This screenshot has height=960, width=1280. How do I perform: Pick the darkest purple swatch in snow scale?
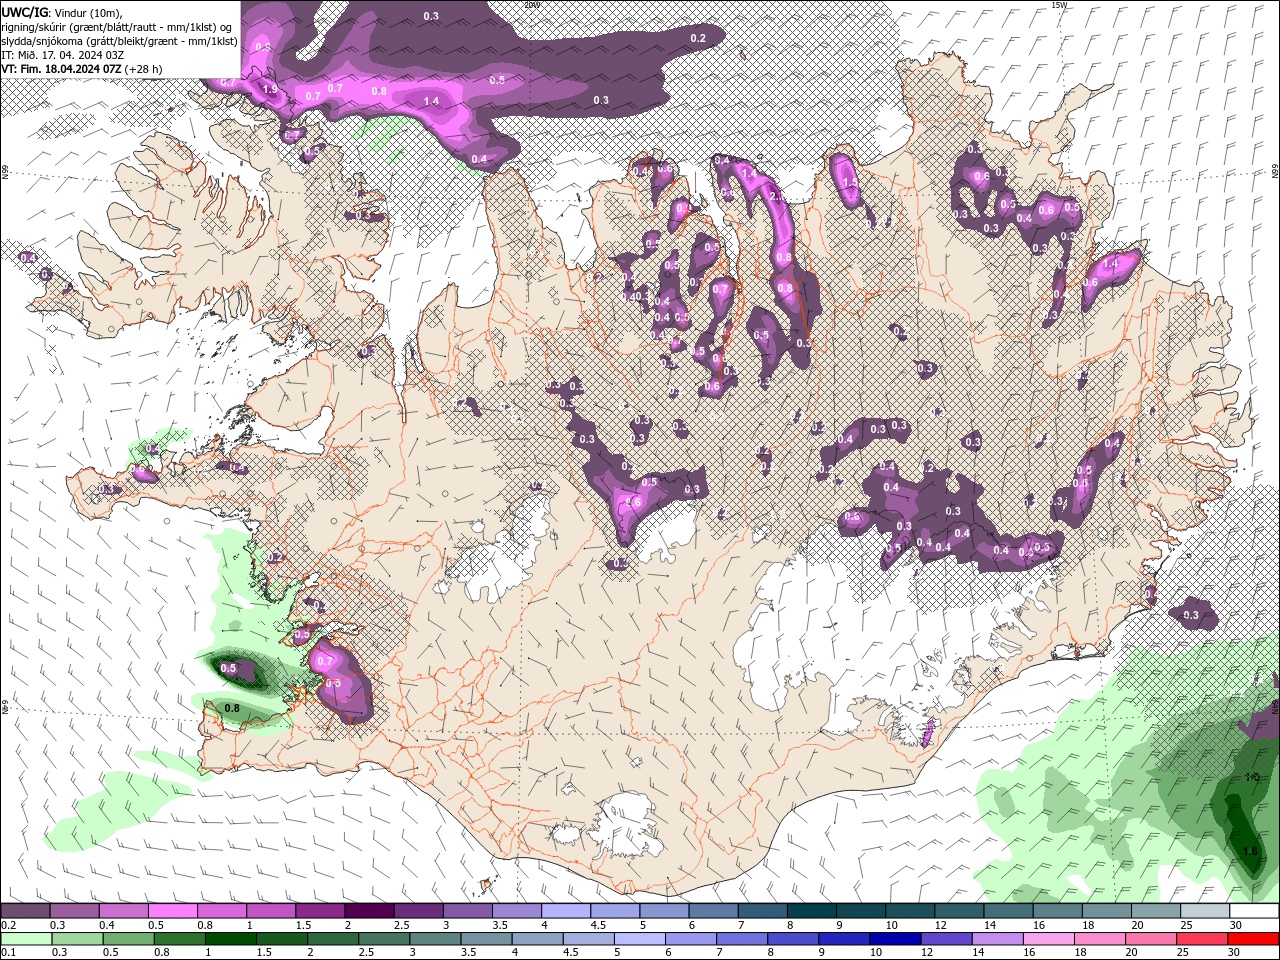click(369, 911)
